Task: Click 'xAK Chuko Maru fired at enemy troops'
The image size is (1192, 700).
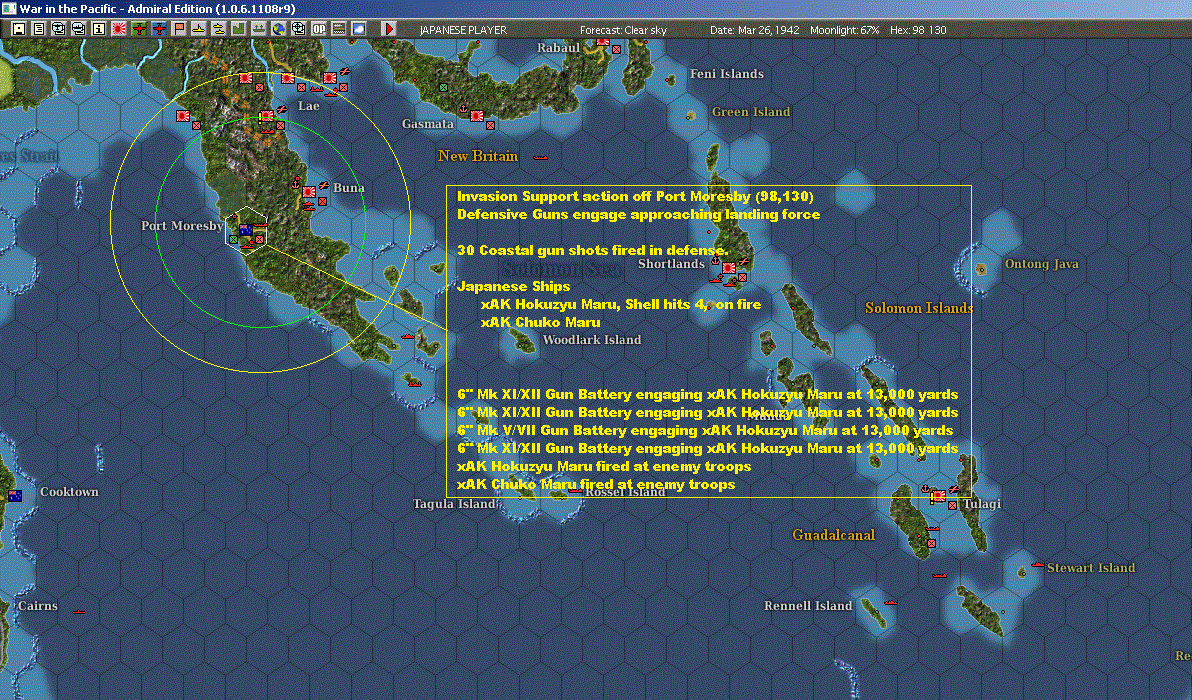Action: click(x=596, y=484)
